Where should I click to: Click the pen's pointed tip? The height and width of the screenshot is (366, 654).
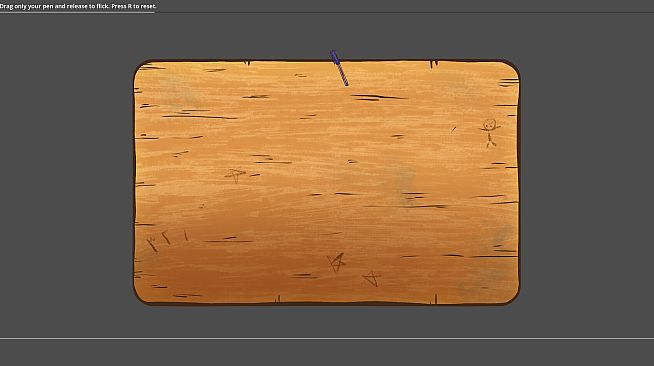point(346,84)
